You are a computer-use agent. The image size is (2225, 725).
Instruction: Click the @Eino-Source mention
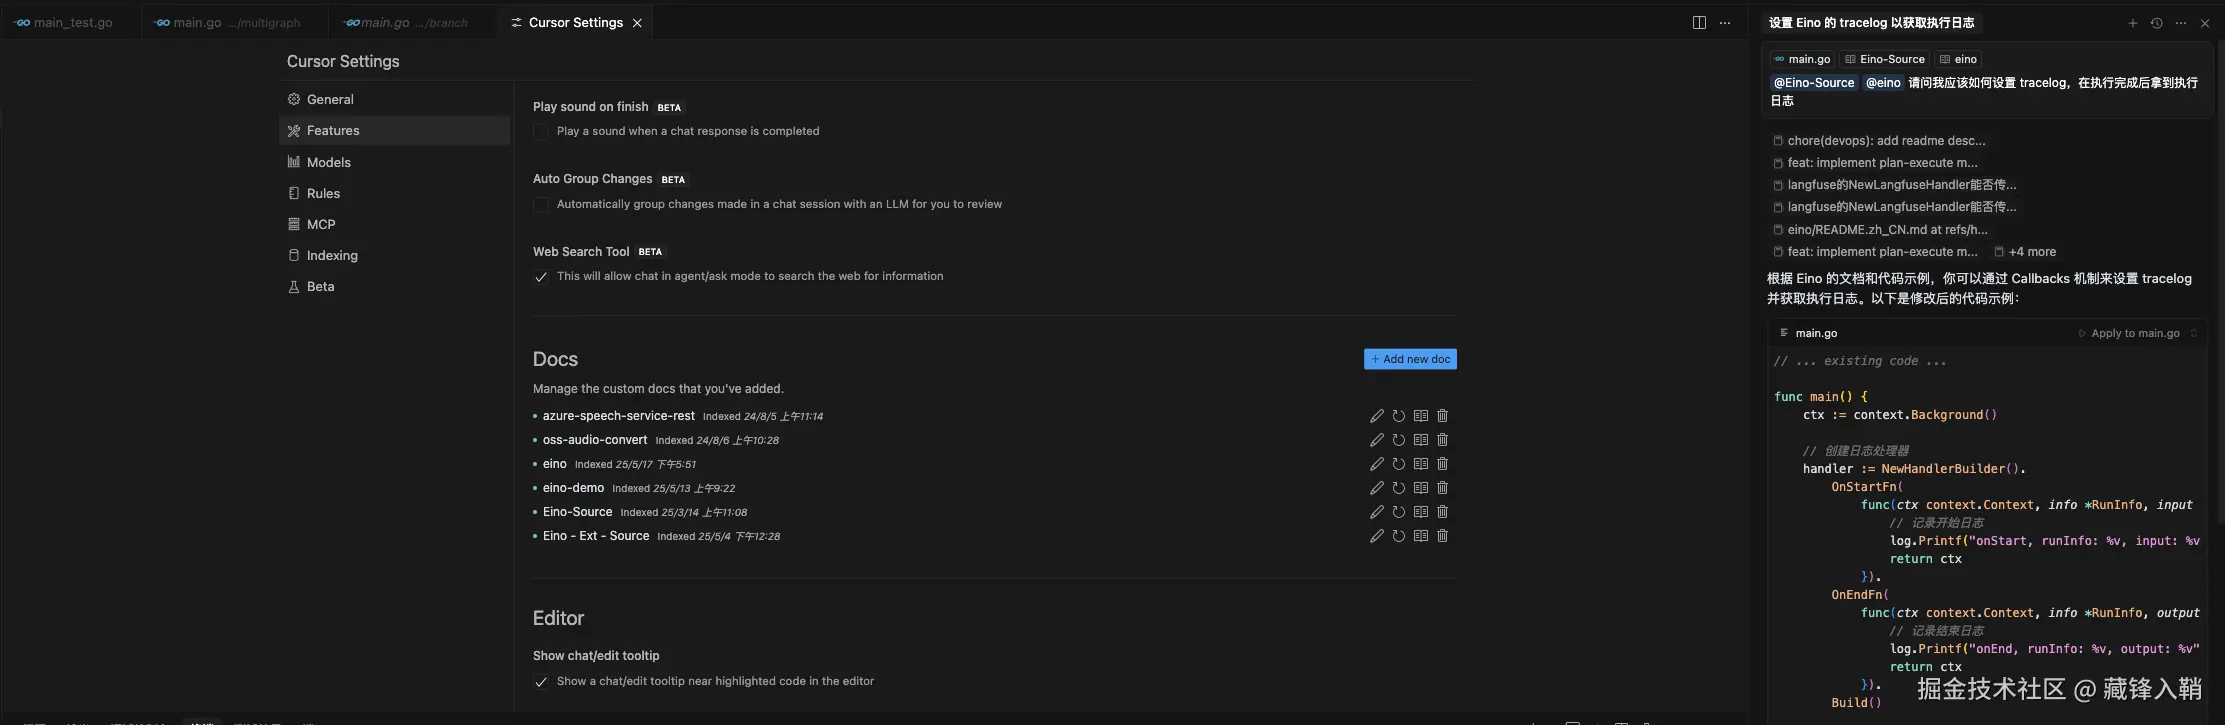[x=1813, y=83]
